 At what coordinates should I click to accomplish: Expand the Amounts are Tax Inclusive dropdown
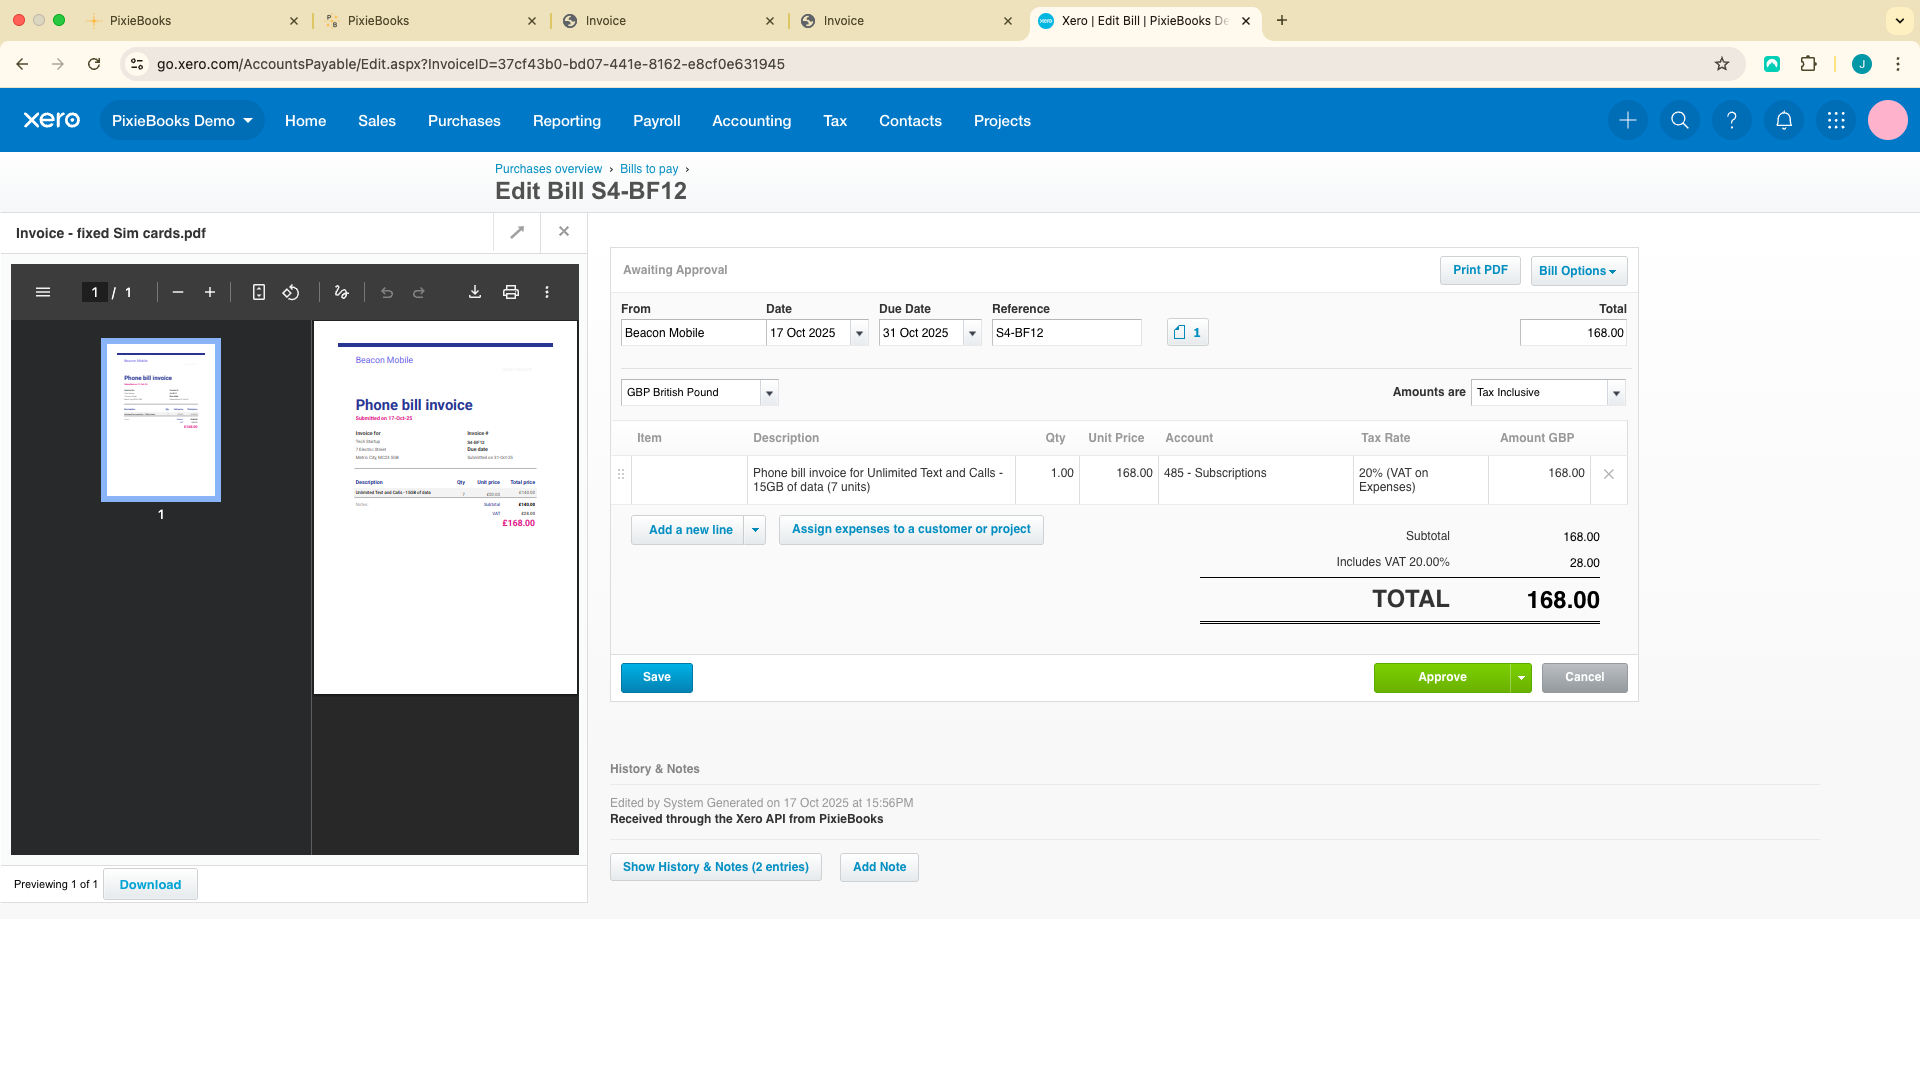click(x=1616, y=393)
